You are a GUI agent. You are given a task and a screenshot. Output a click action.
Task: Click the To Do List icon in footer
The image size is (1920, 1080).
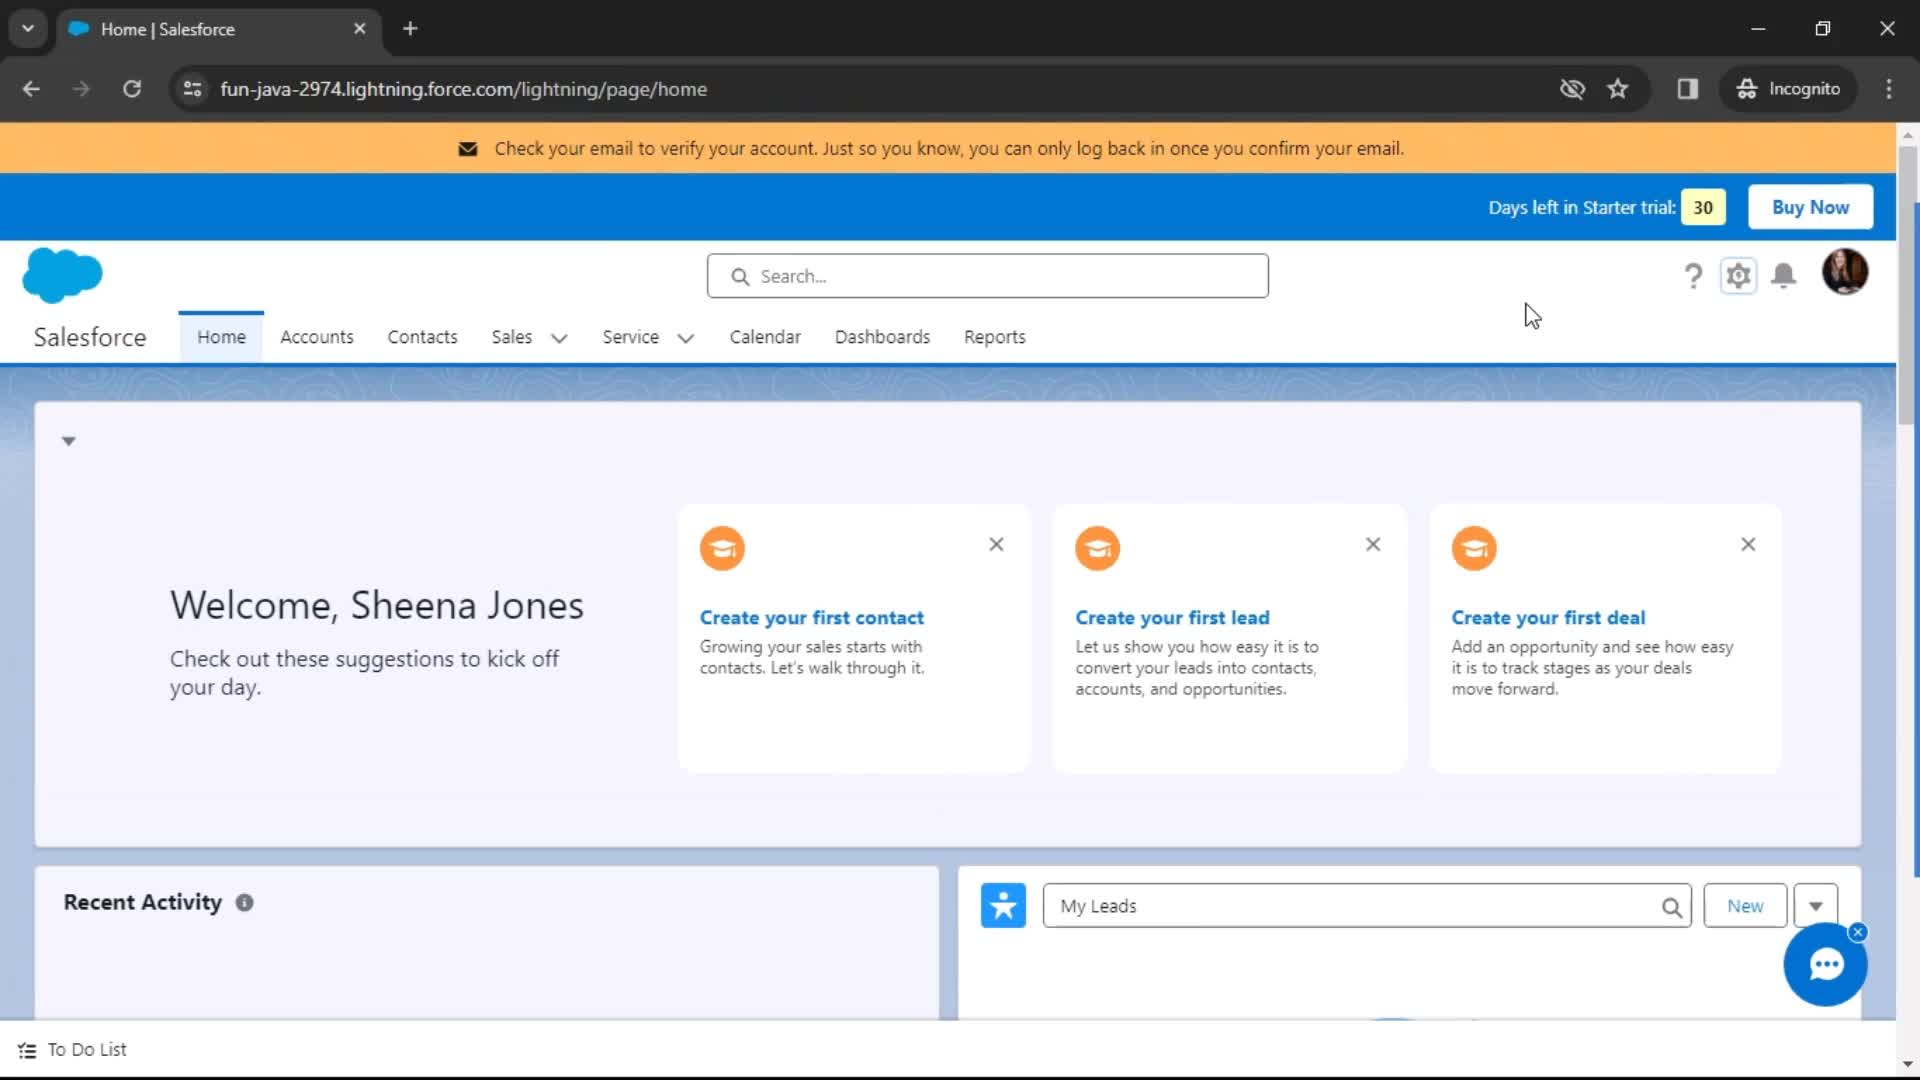[x=27, y=1050]
